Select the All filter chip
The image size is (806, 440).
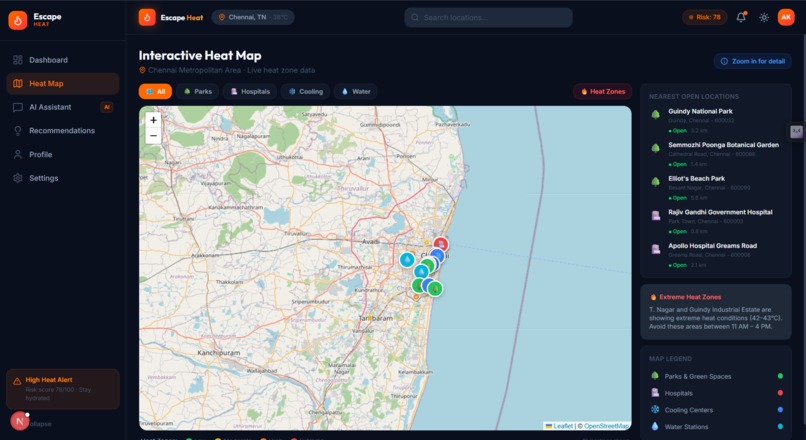[155, 91]
